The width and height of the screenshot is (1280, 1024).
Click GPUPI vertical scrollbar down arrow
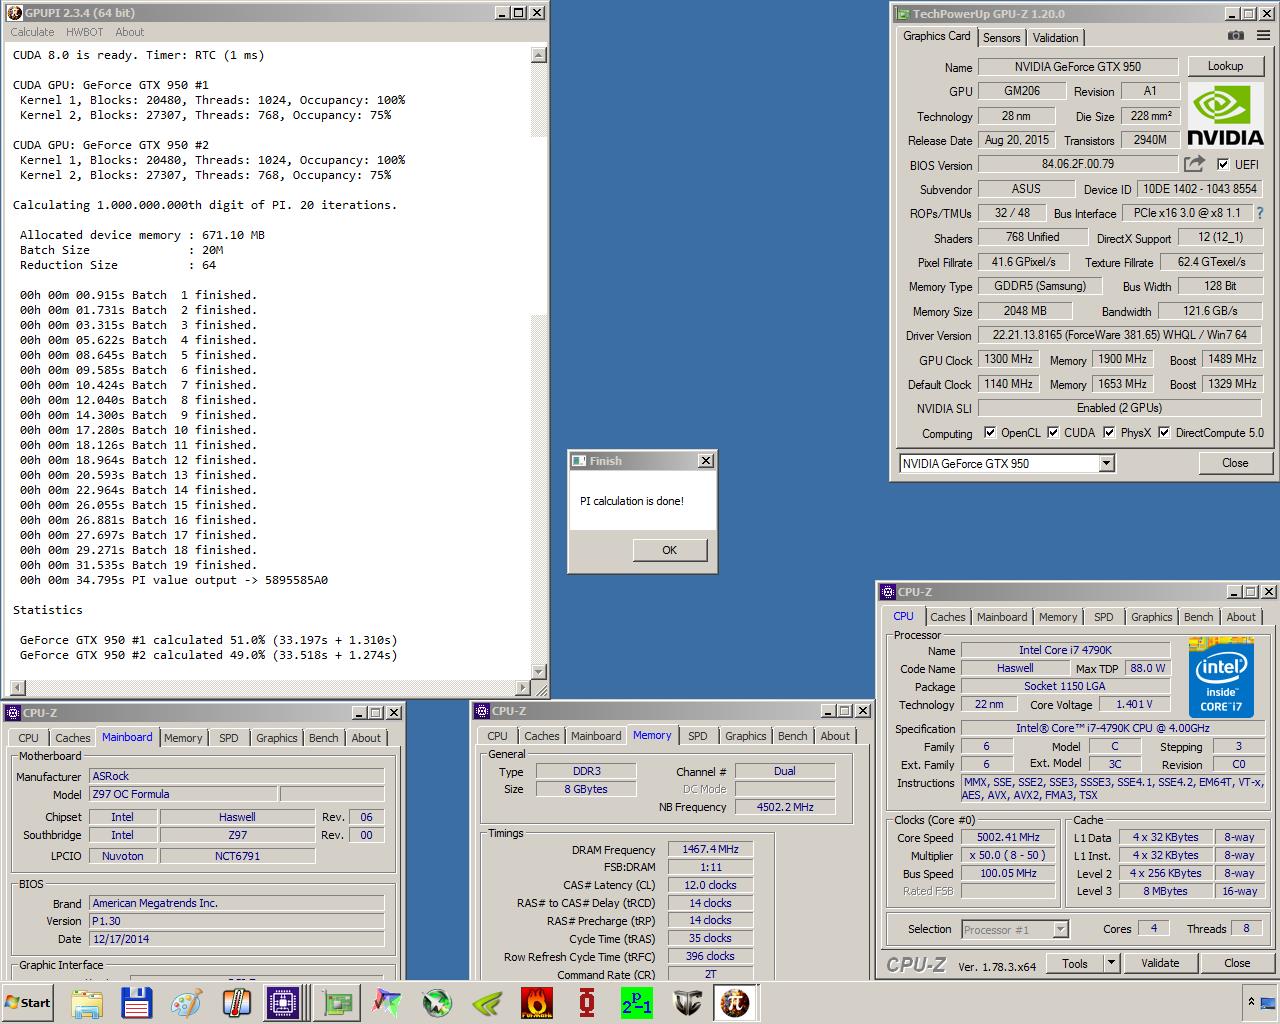pos(540,672)
